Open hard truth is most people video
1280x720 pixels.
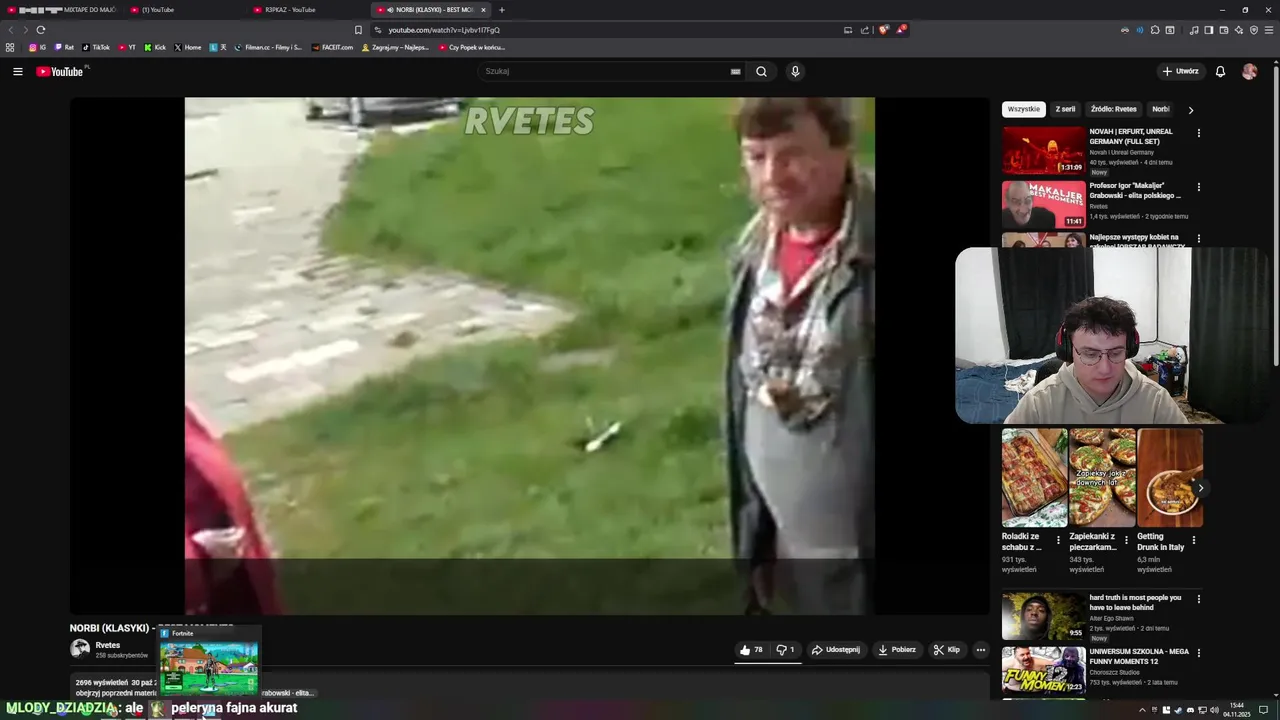click(x=1043, y=616)
